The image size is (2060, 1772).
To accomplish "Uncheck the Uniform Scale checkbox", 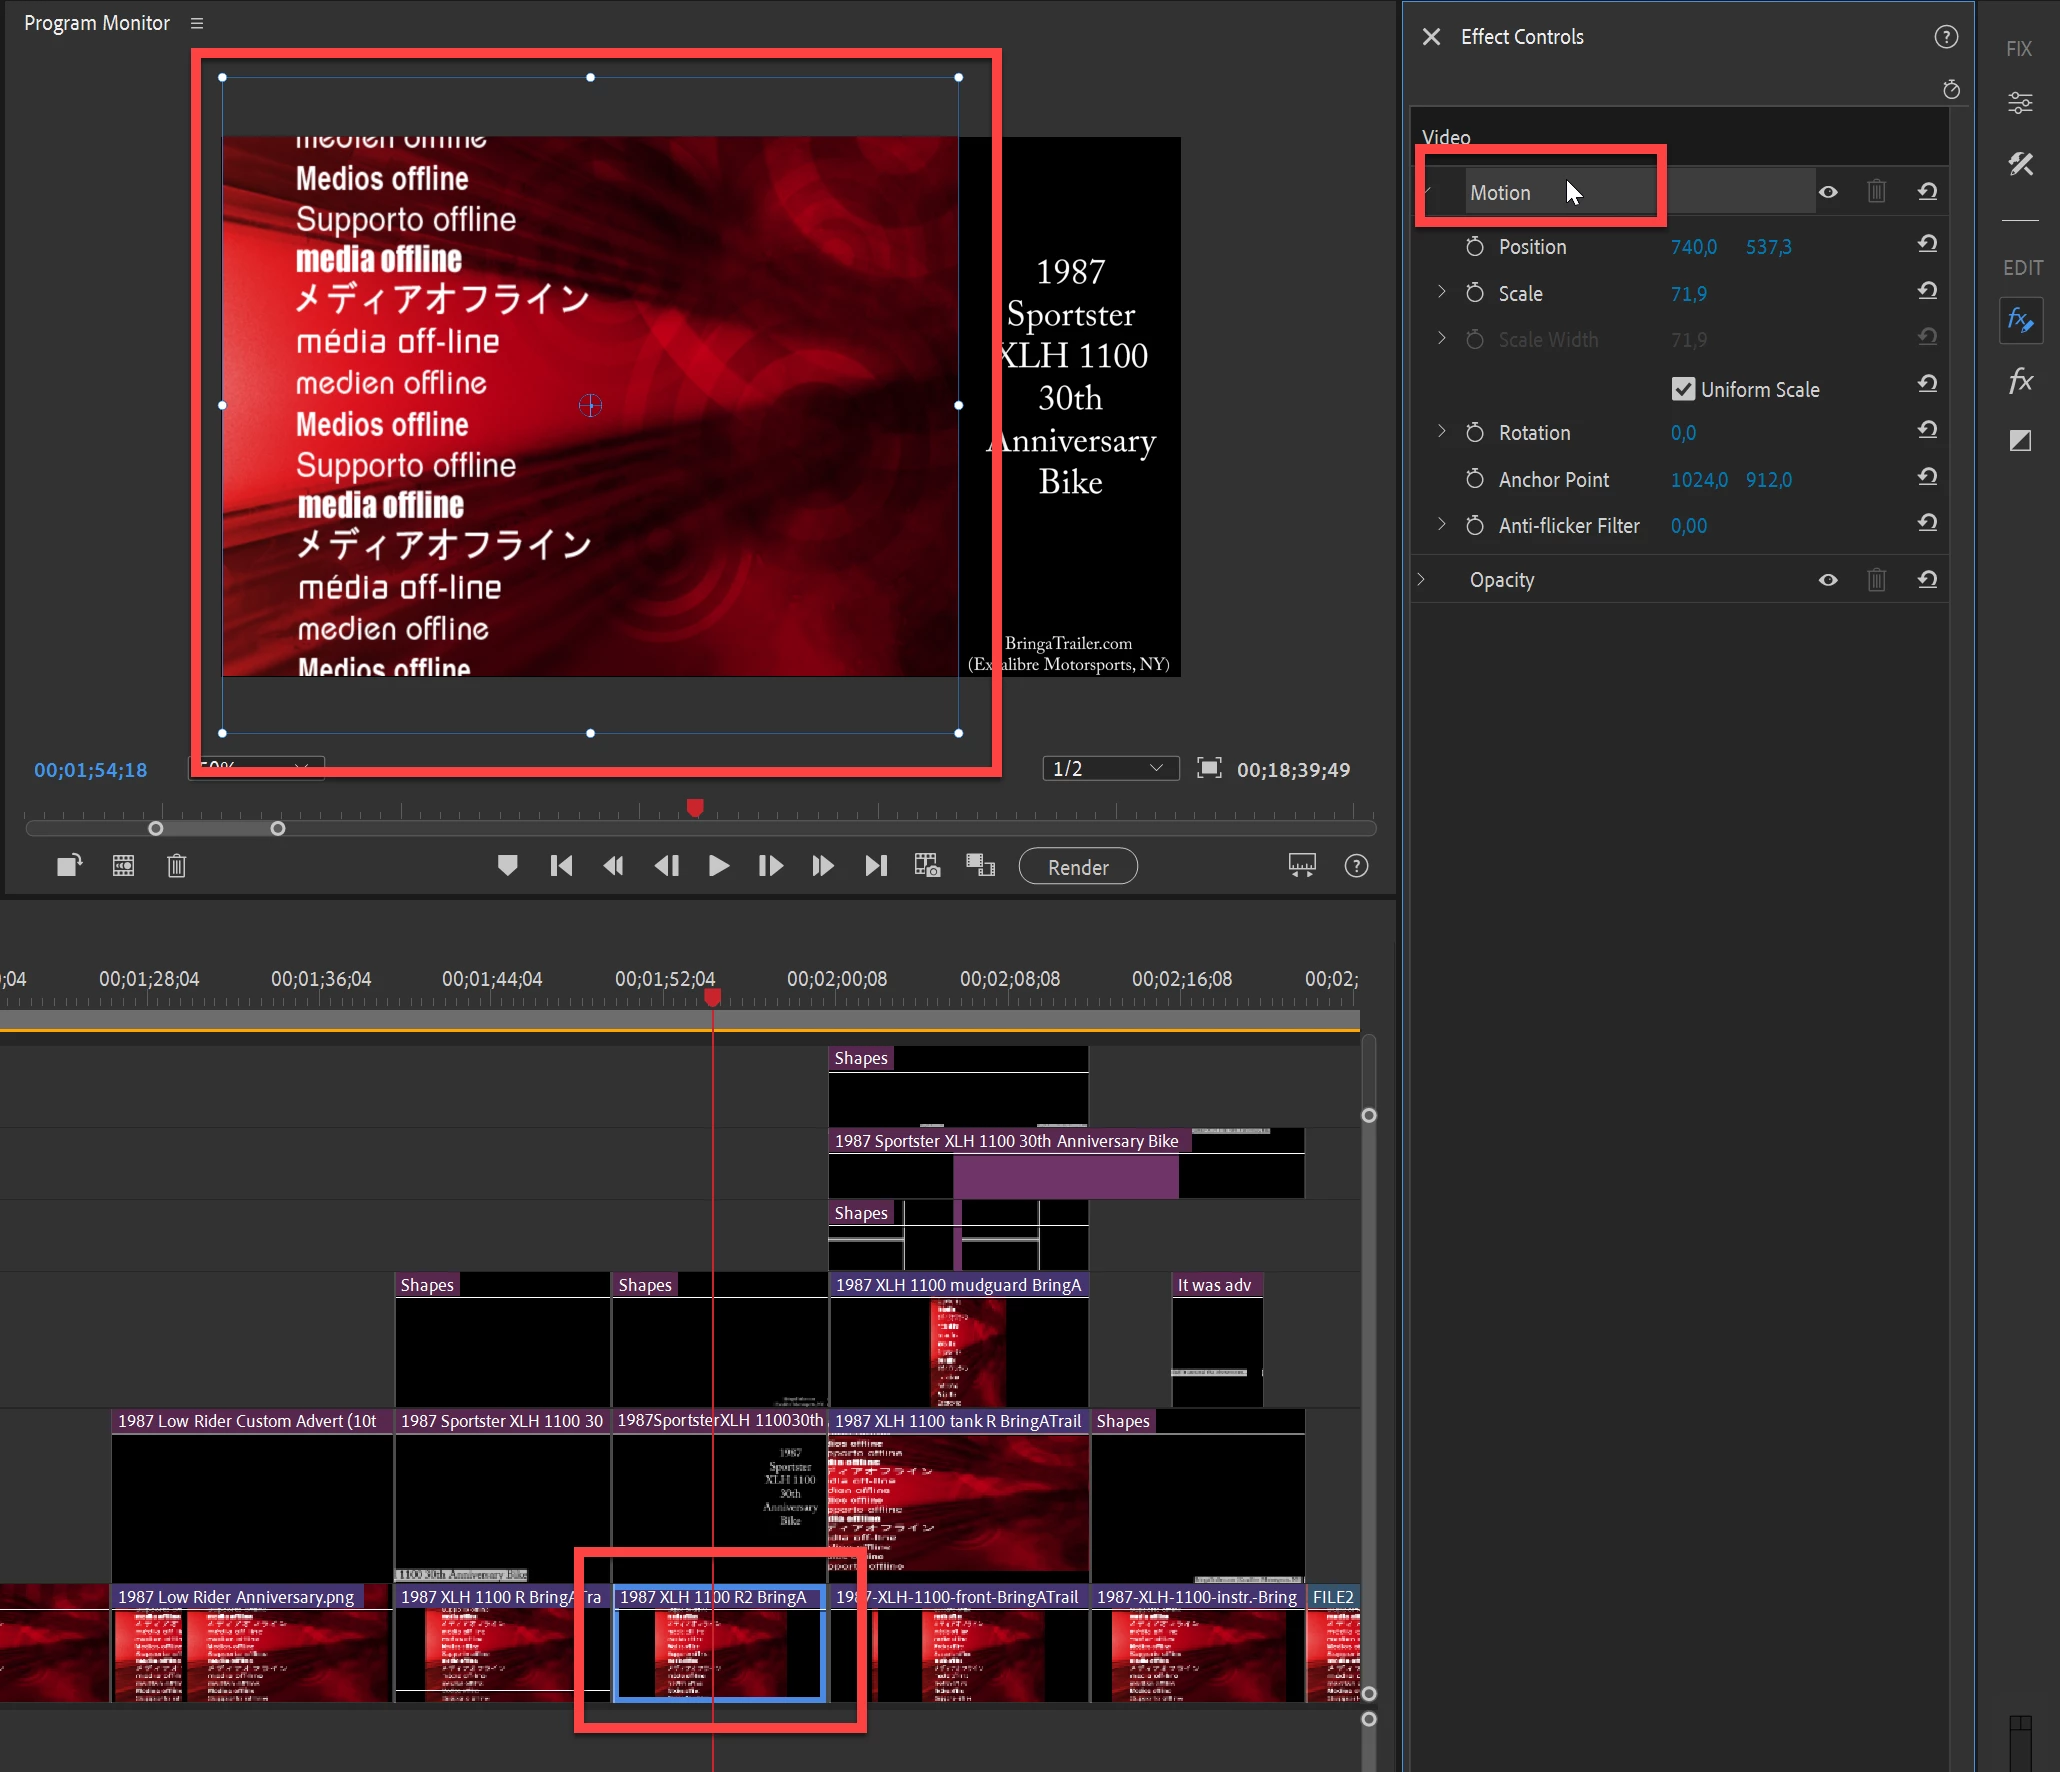I will pos(1683,390).
